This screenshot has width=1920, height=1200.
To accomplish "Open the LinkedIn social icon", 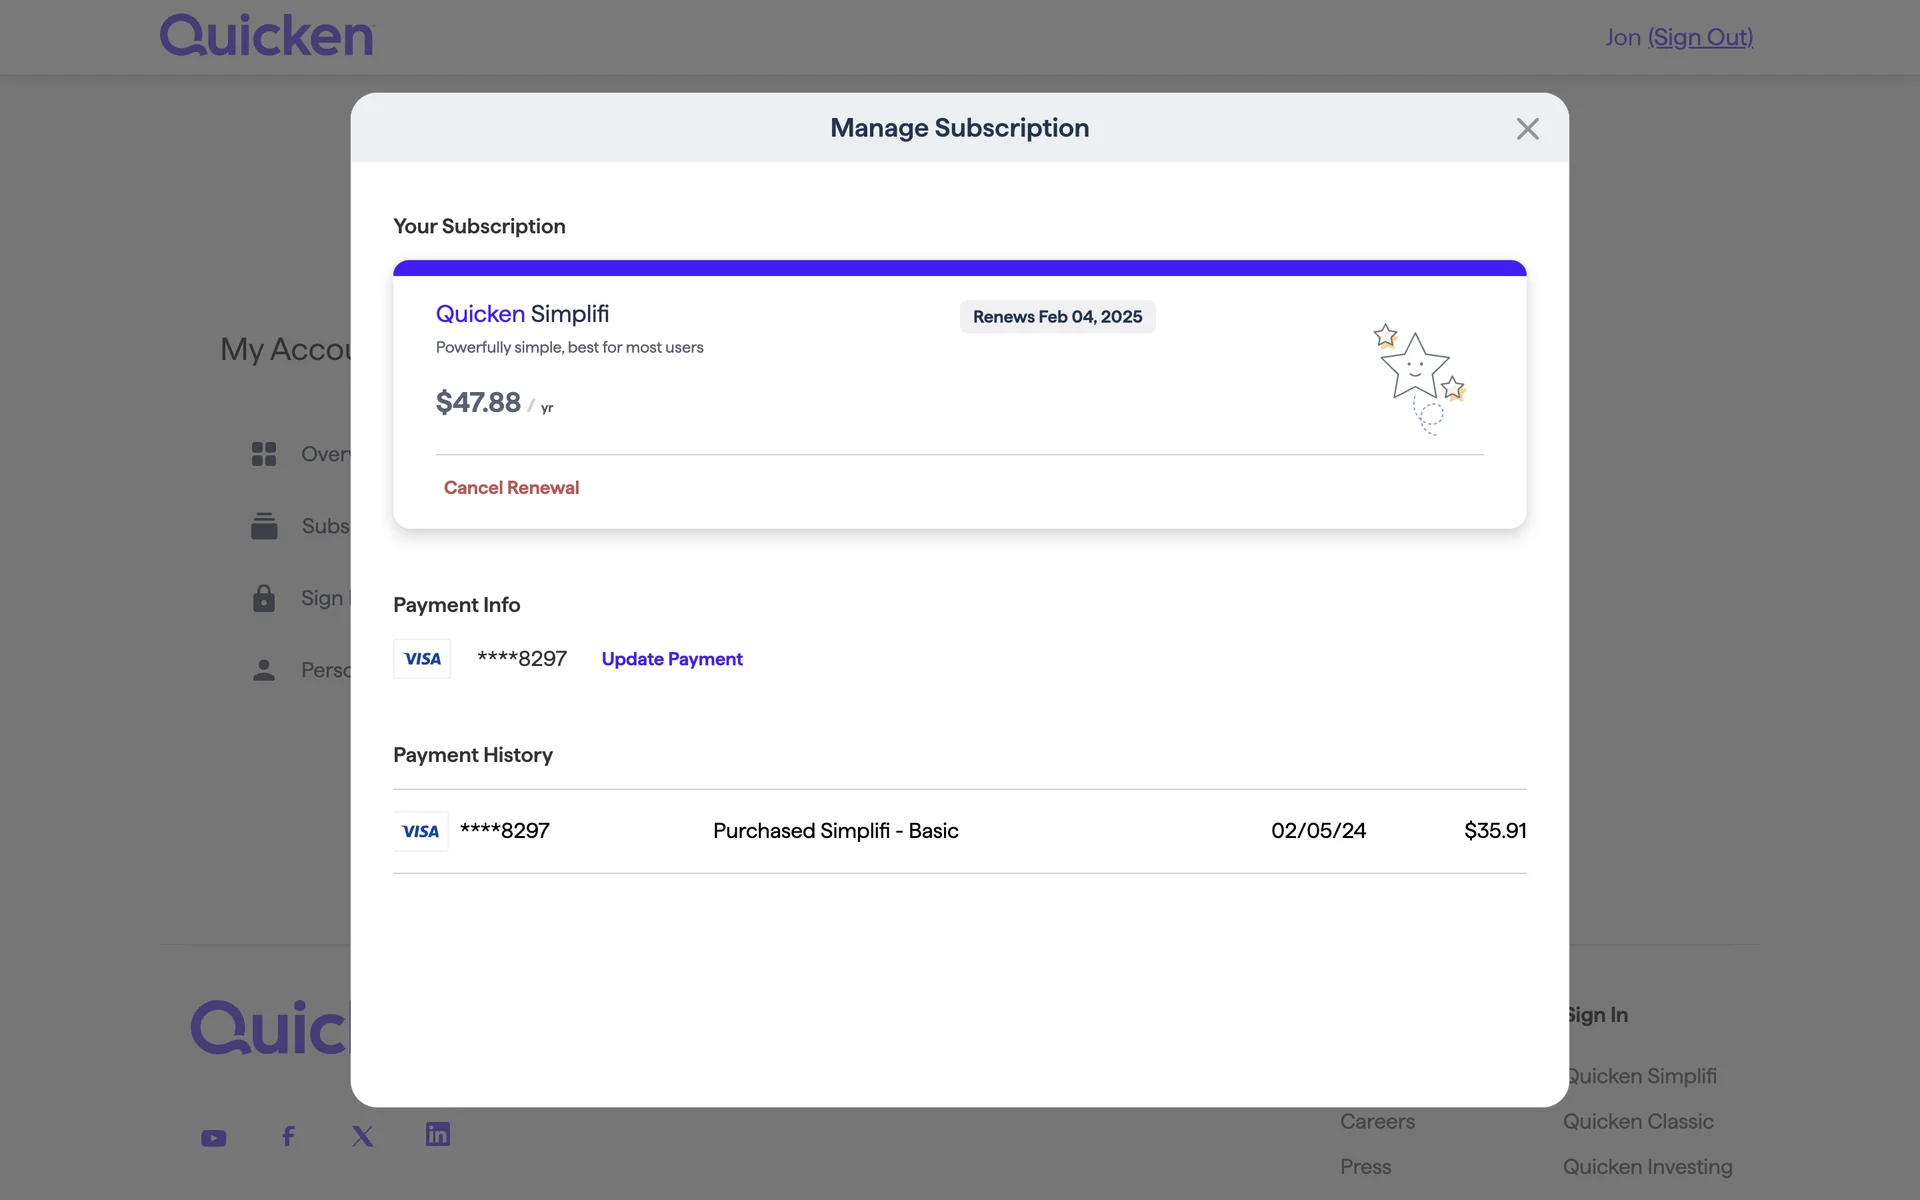I will click(x=438, y=1134).
